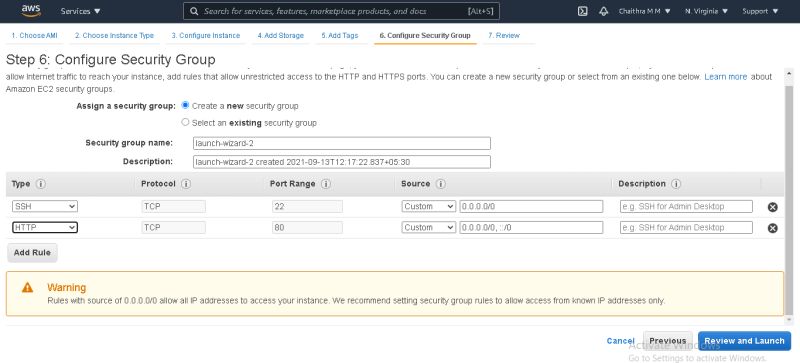Go to step 1 Choose AMI
This screenshot has height=363, width=800.
(x=34, y=36)
